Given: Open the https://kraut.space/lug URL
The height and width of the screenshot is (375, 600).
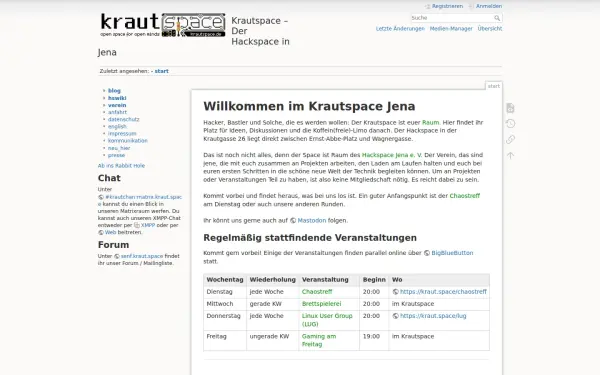Looking at the screenshot, I should [433, 316].
